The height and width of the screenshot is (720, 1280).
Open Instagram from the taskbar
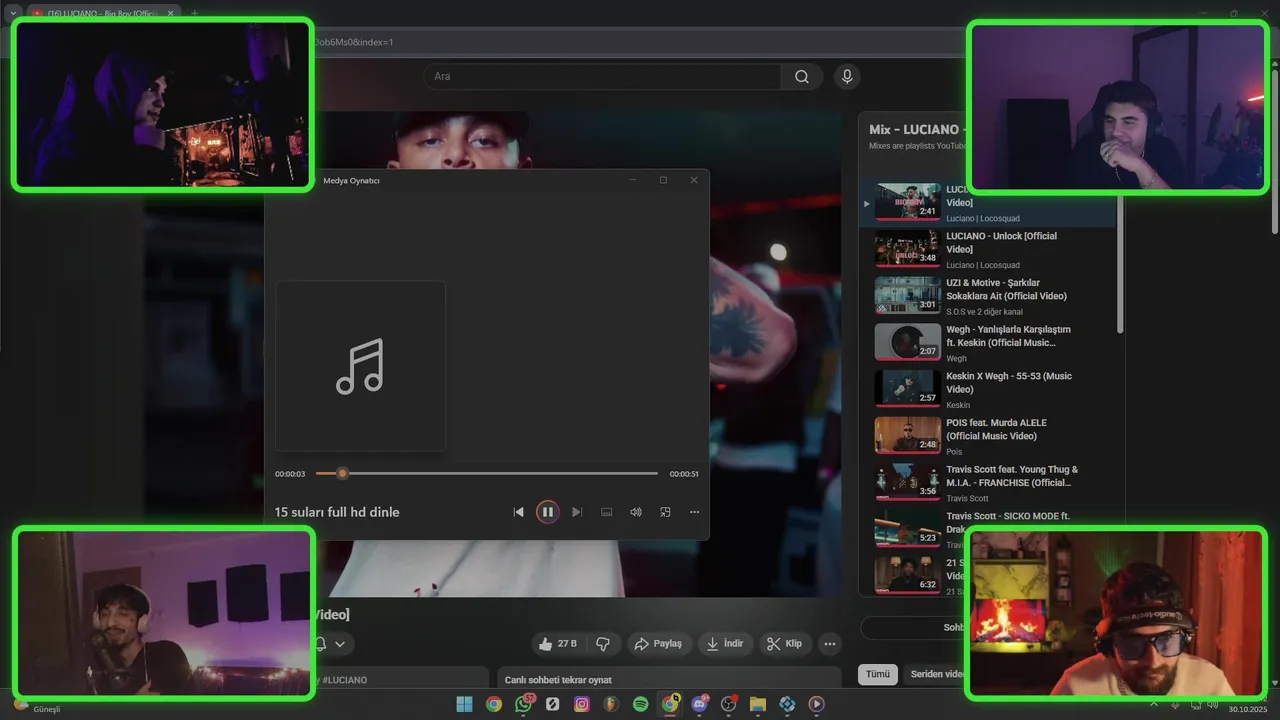(x=582, y=704)
